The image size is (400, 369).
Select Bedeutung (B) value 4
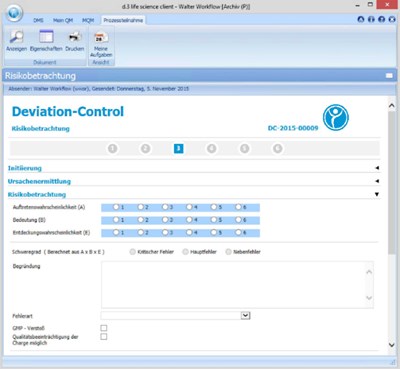pos(189,220)
